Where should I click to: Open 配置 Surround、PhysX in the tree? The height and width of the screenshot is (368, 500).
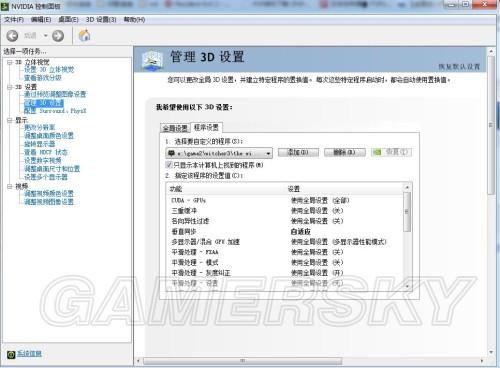pyautogui.click(x=55, y=111)
